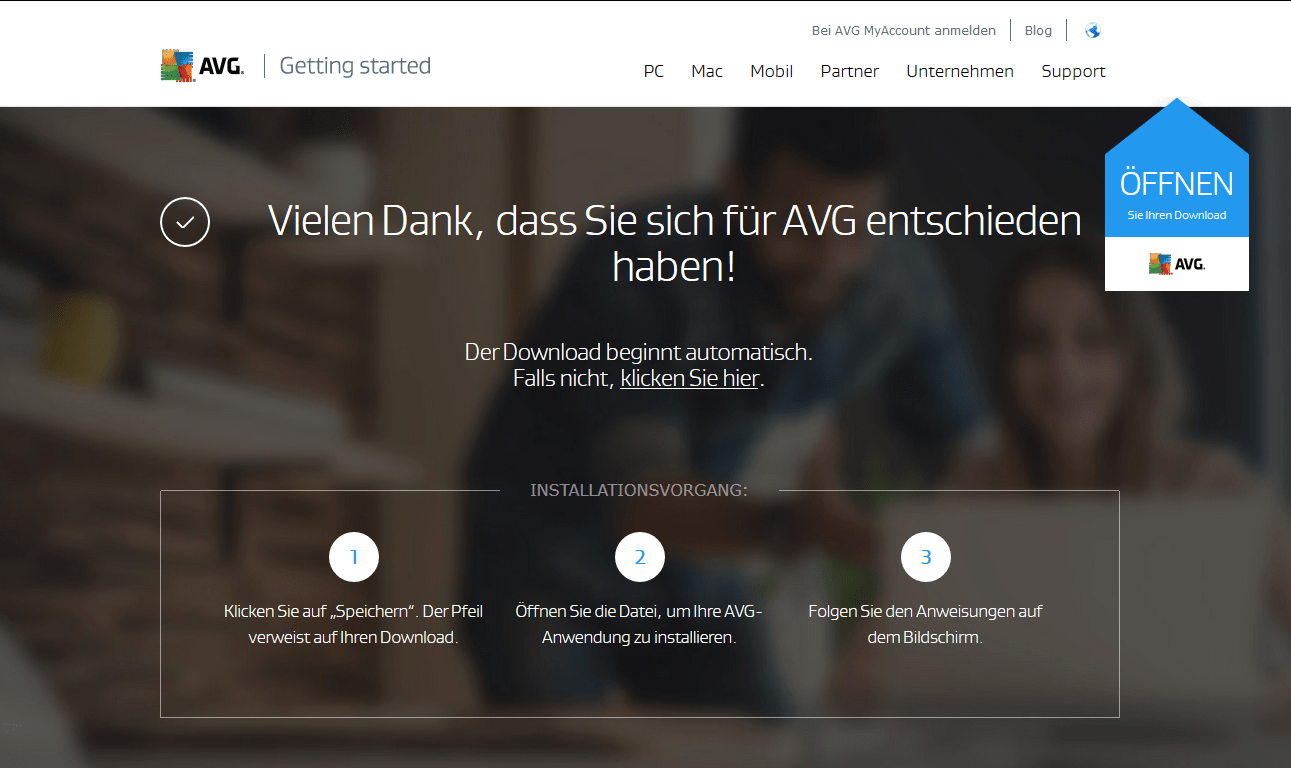Click the 'Getting started' header text
1291x768 pixels.
click(355, 66)
